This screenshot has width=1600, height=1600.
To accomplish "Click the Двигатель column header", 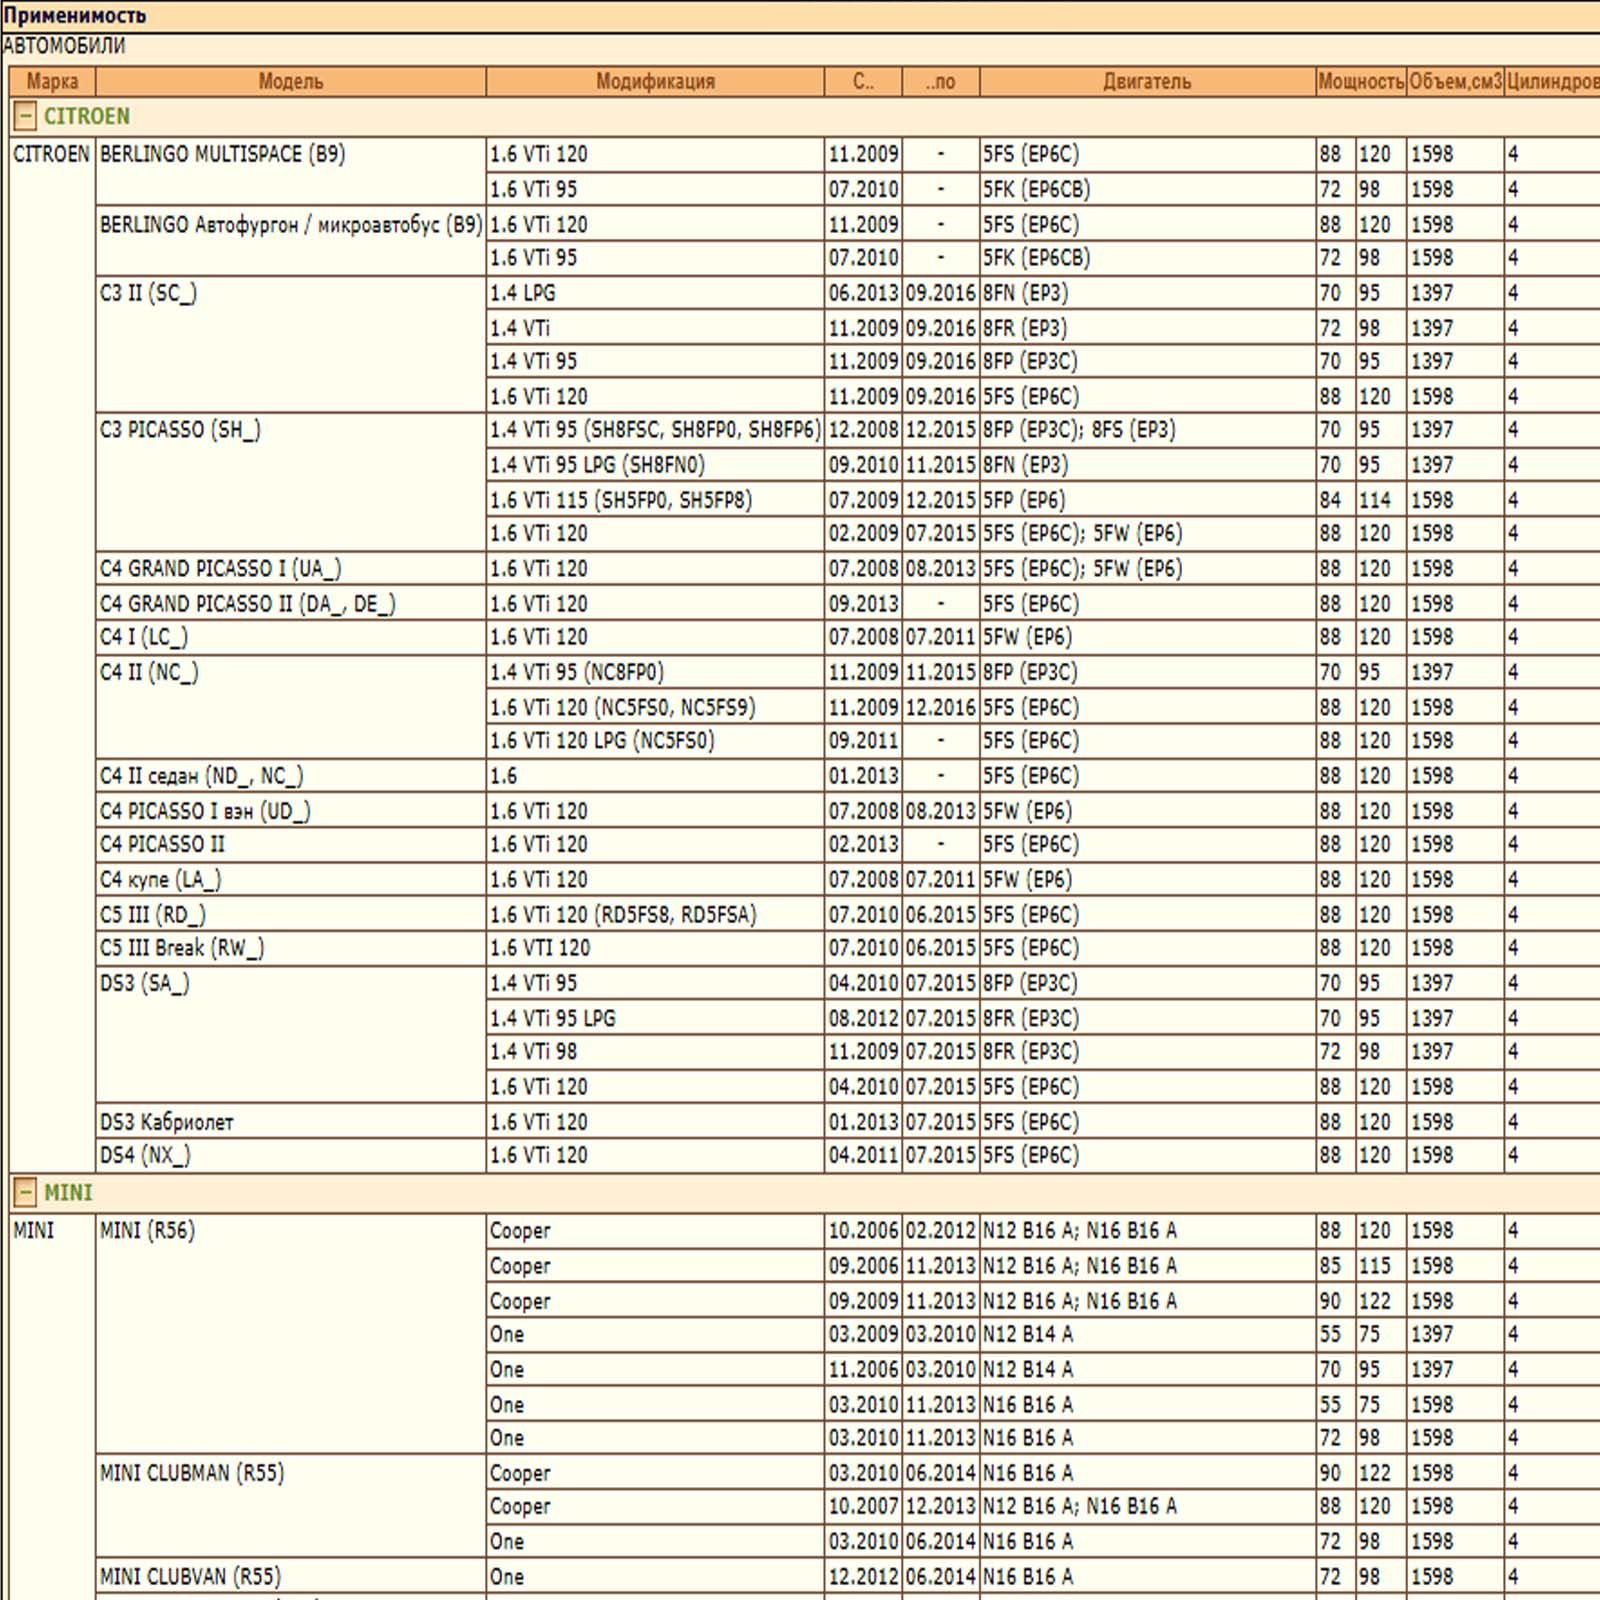I will click(x=1147, y=82).
